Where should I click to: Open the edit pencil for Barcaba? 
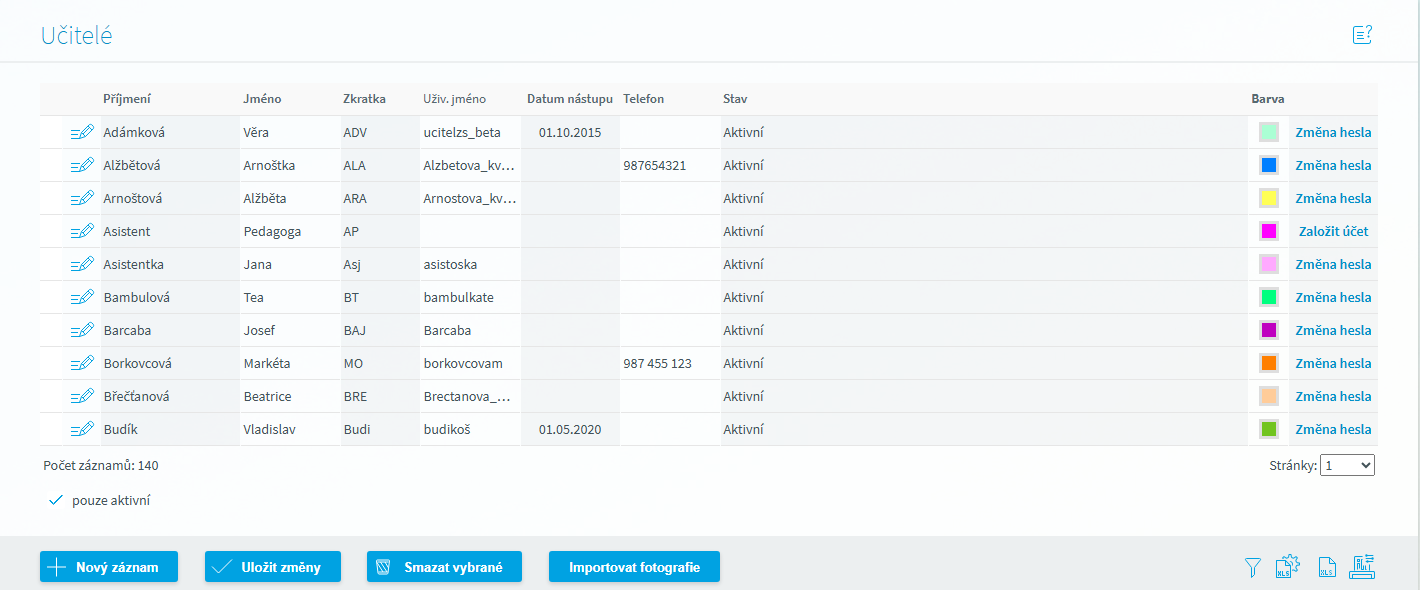click(82, 330)
